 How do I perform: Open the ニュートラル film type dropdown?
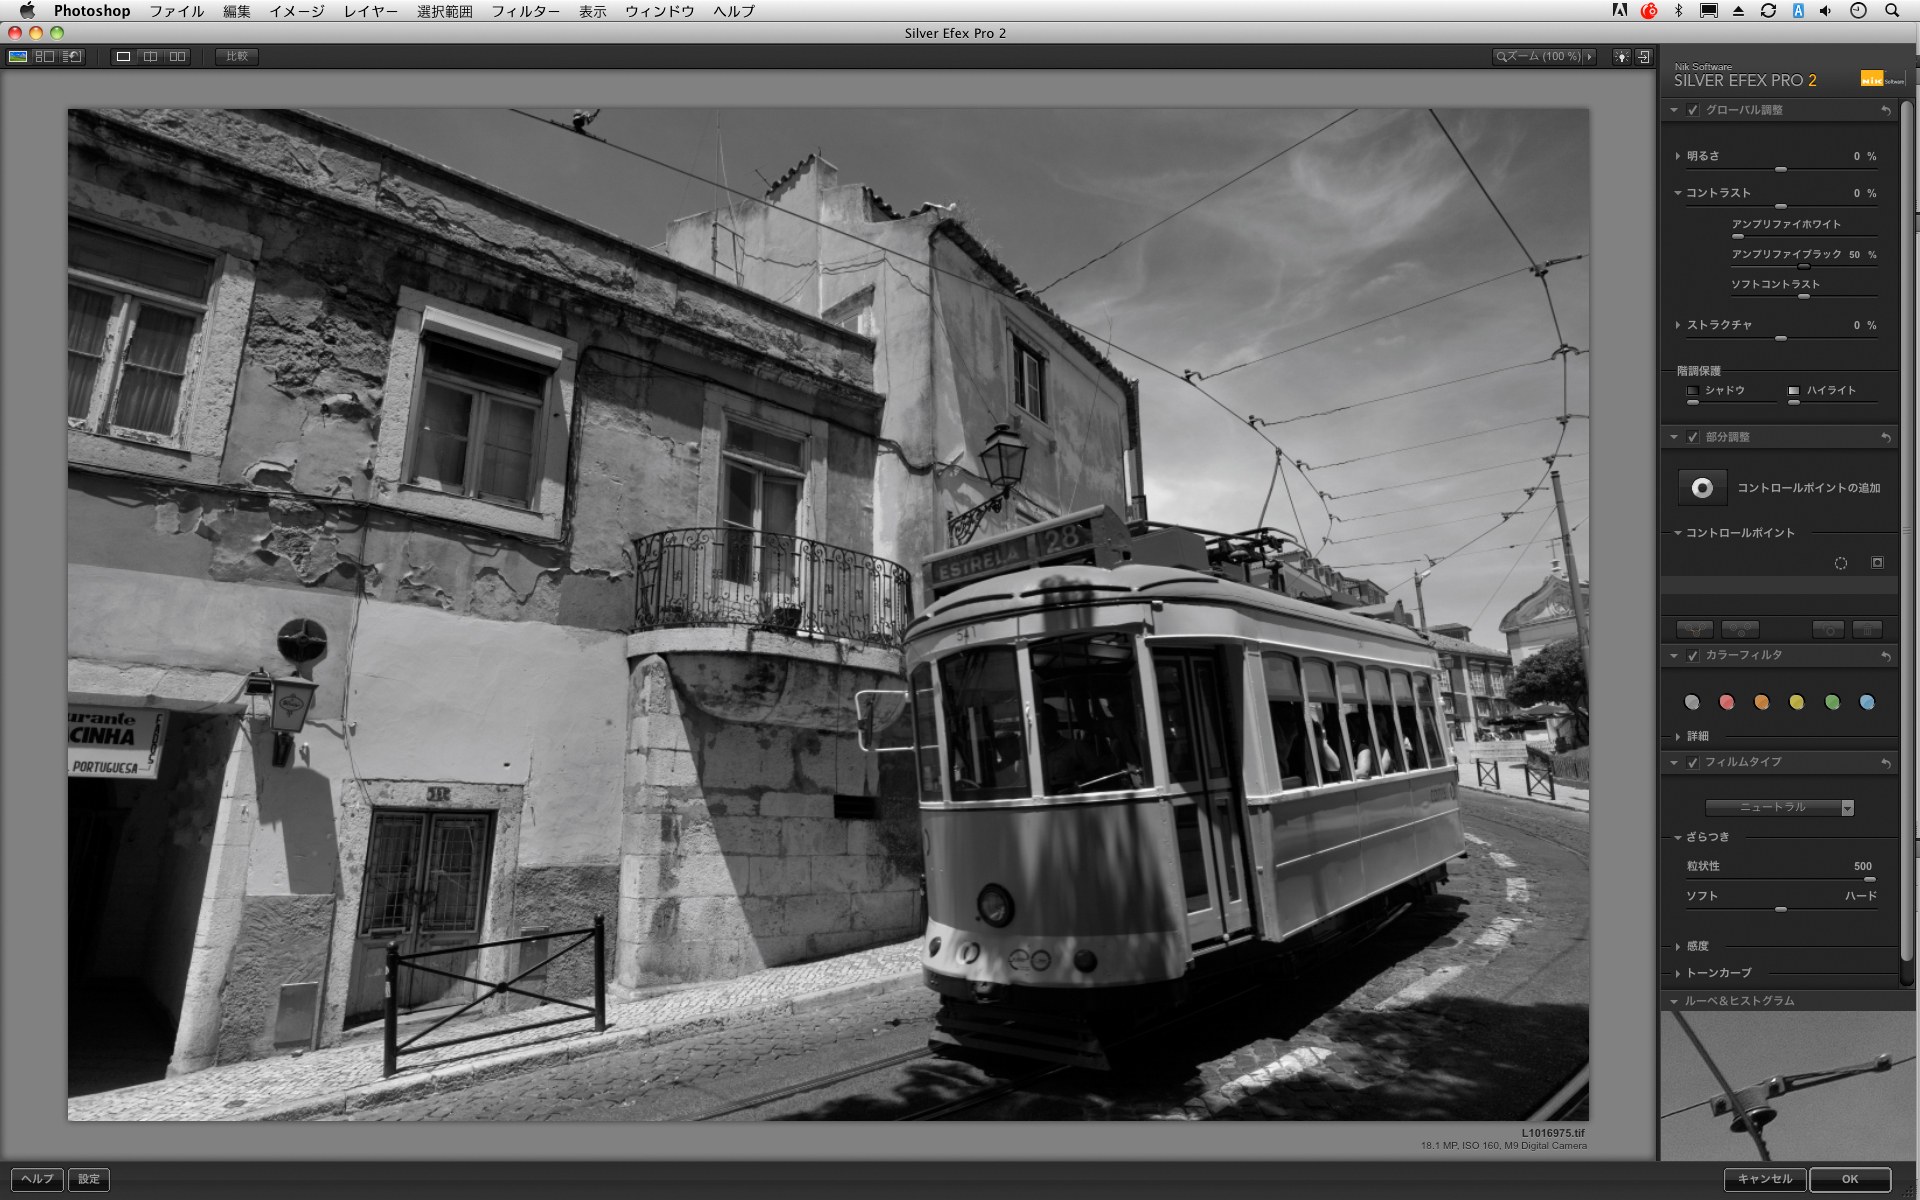click(x=1779, y=808)
